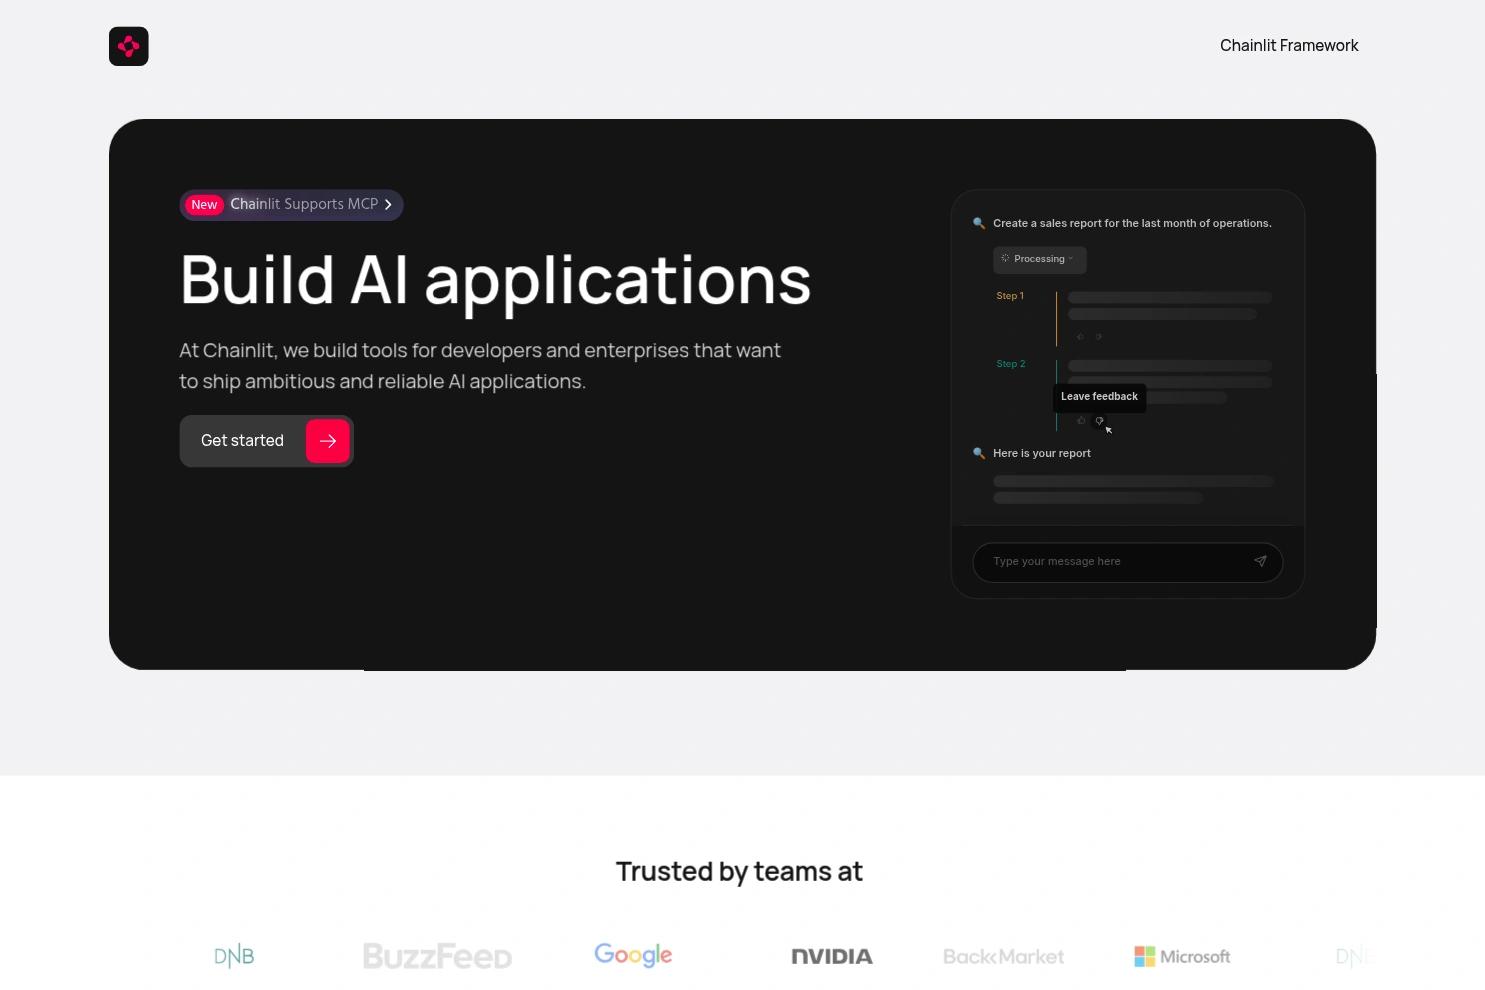1485x990 pixels.
Task: Click the Microsoft logo
Action: [1182, 957]
